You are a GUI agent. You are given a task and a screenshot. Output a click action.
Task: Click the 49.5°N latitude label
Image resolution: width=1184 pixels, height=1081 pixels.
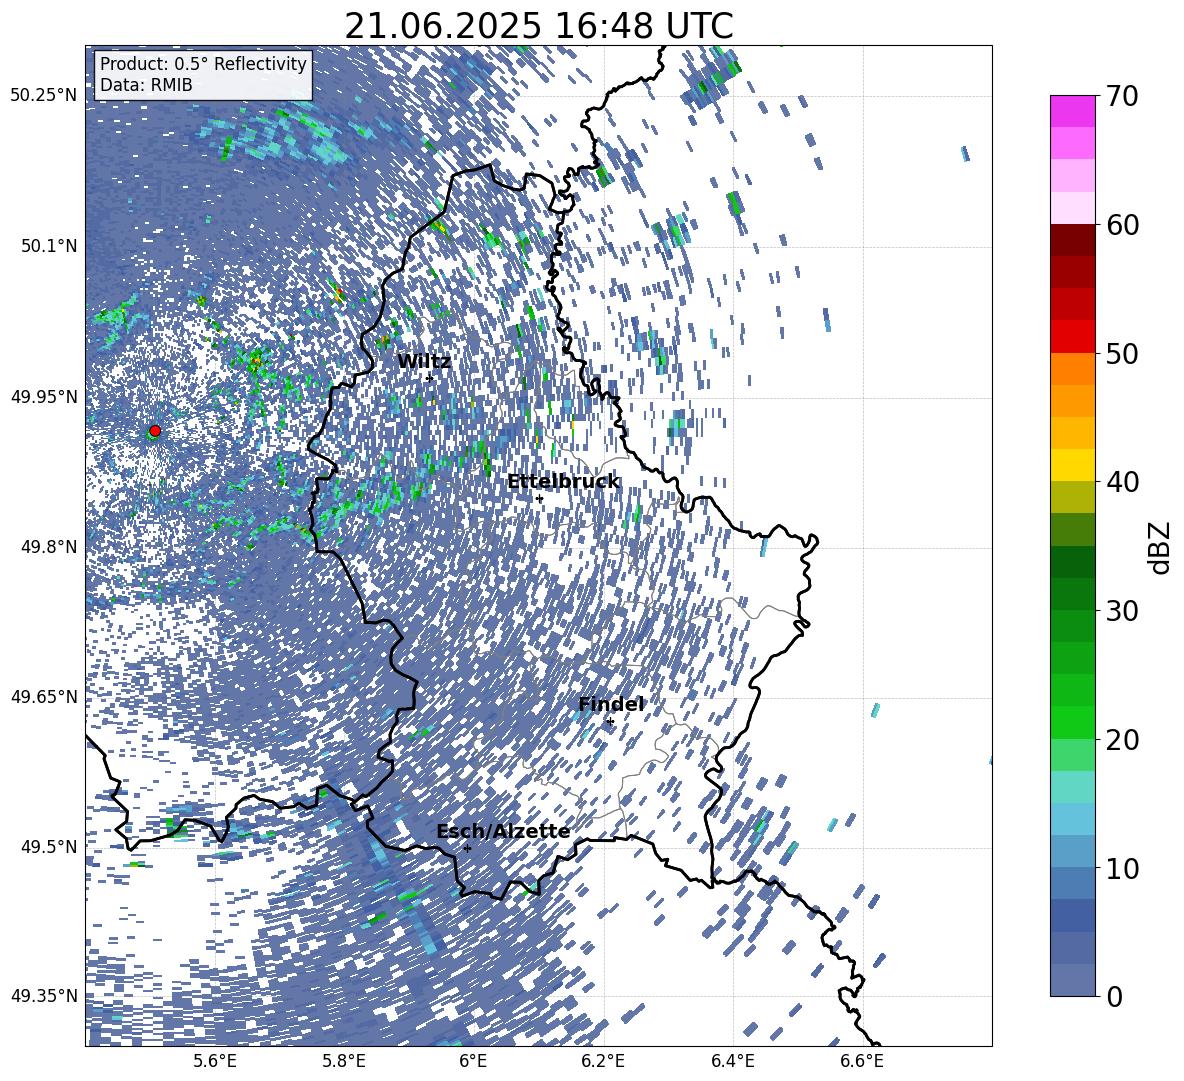(x=50, y=846)
